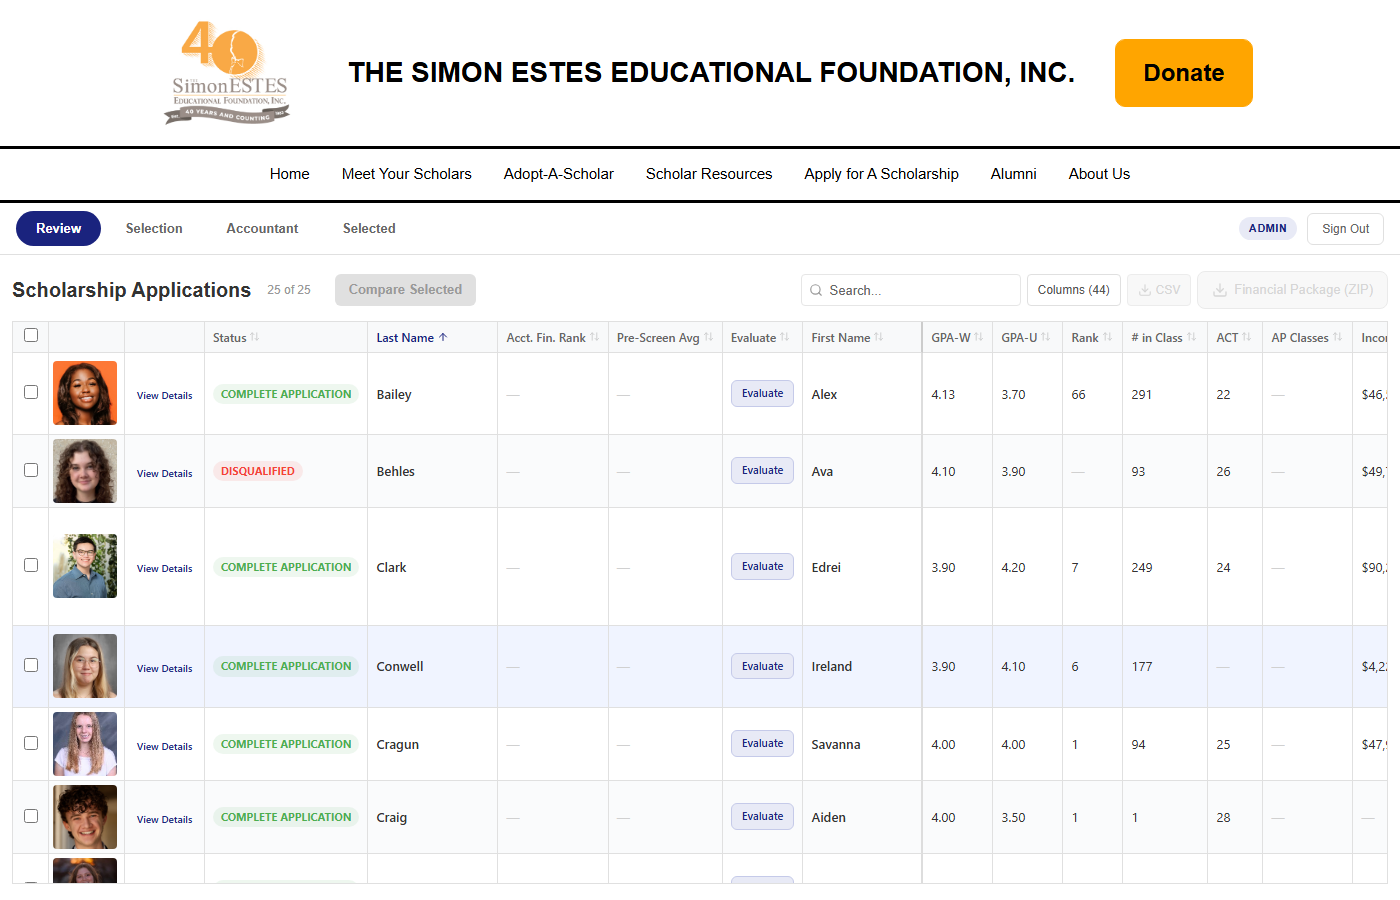
Task: Click the sort icon beside GPA-W
Action: 979,337
